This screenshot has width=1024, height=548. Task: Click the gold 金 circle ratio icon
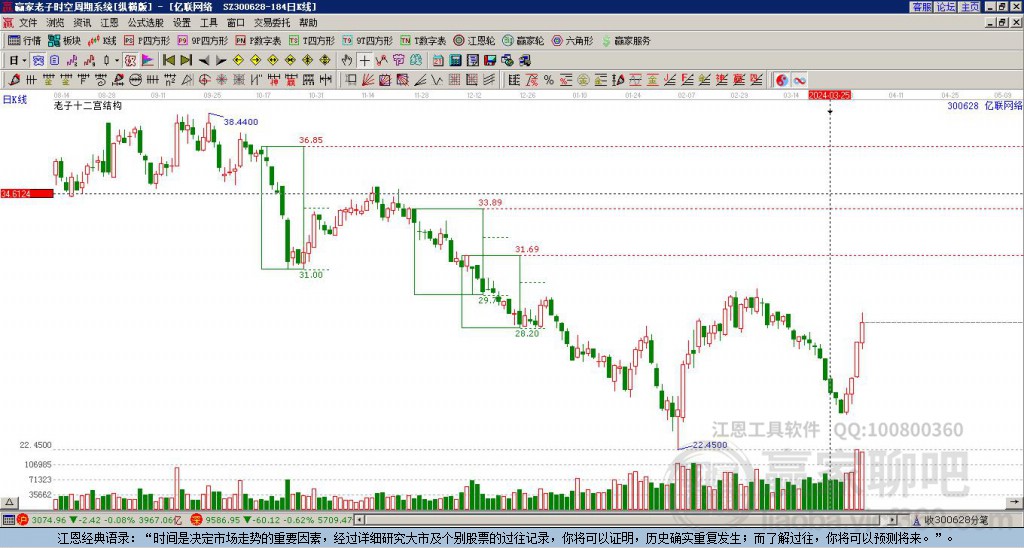[583, 80]
